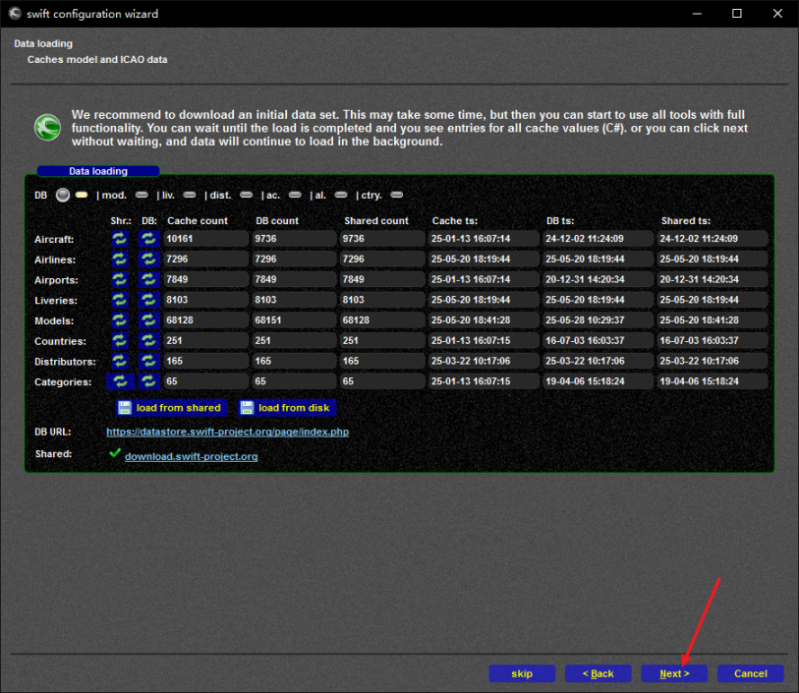Open the download.swift-project.org shared link
This screenshot has width=799, height=693.
point(191,456)
